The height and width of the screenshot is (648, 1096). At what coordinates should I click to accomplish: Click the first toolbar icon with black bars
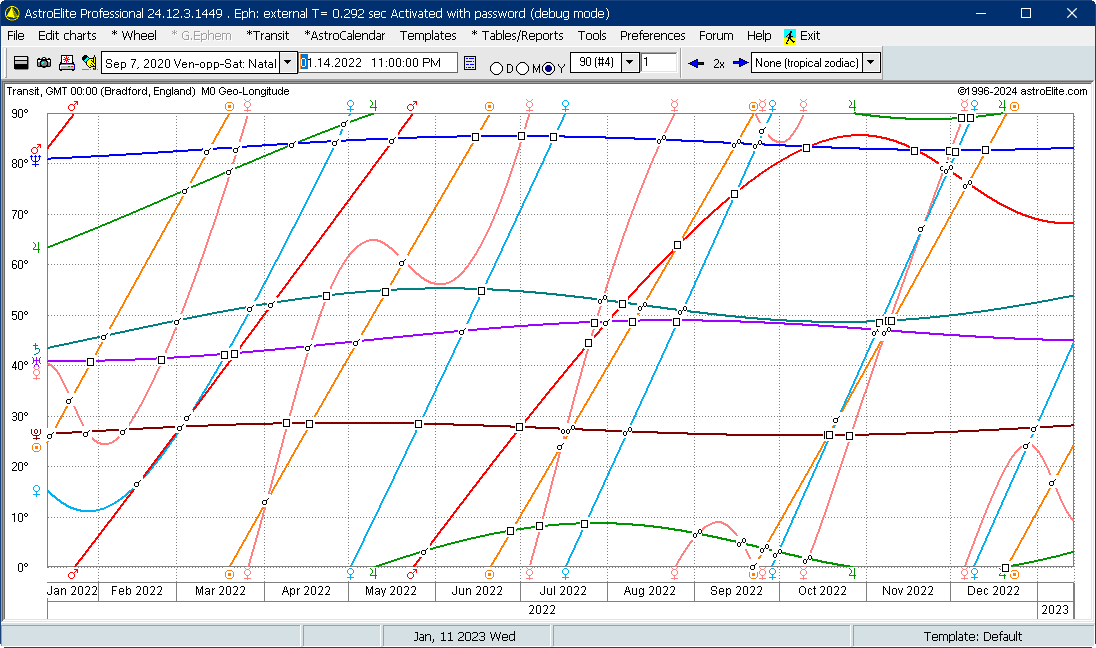[21, 63]
